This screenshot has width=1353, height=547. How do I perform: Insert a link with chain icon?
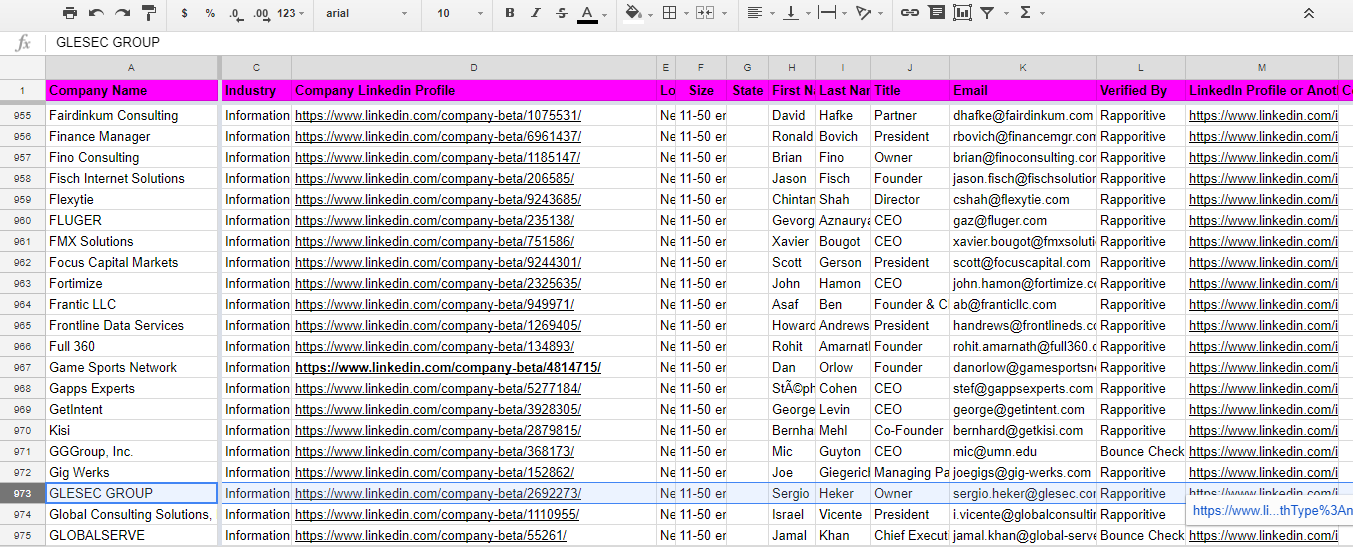(909, 13)
